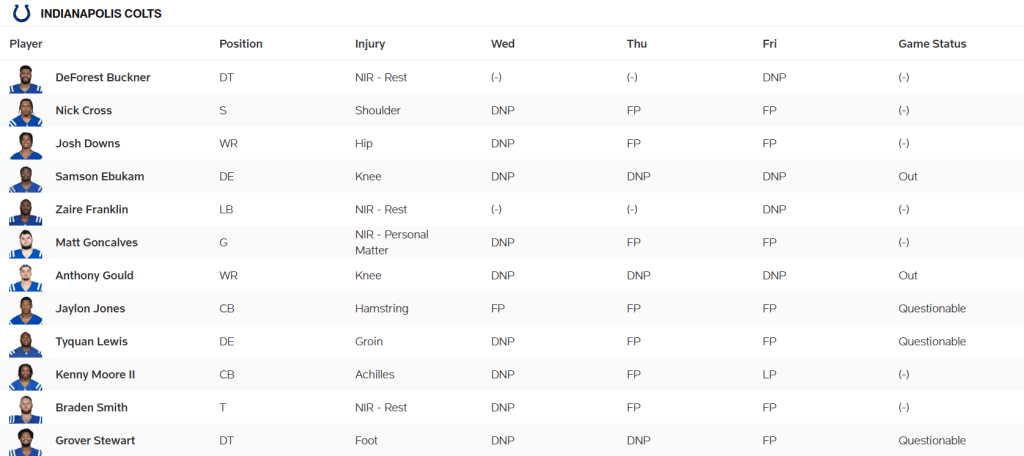Open Tyquan Lewis's player profile
This screenshot has width=1024, height=456.
click(91, 342)
